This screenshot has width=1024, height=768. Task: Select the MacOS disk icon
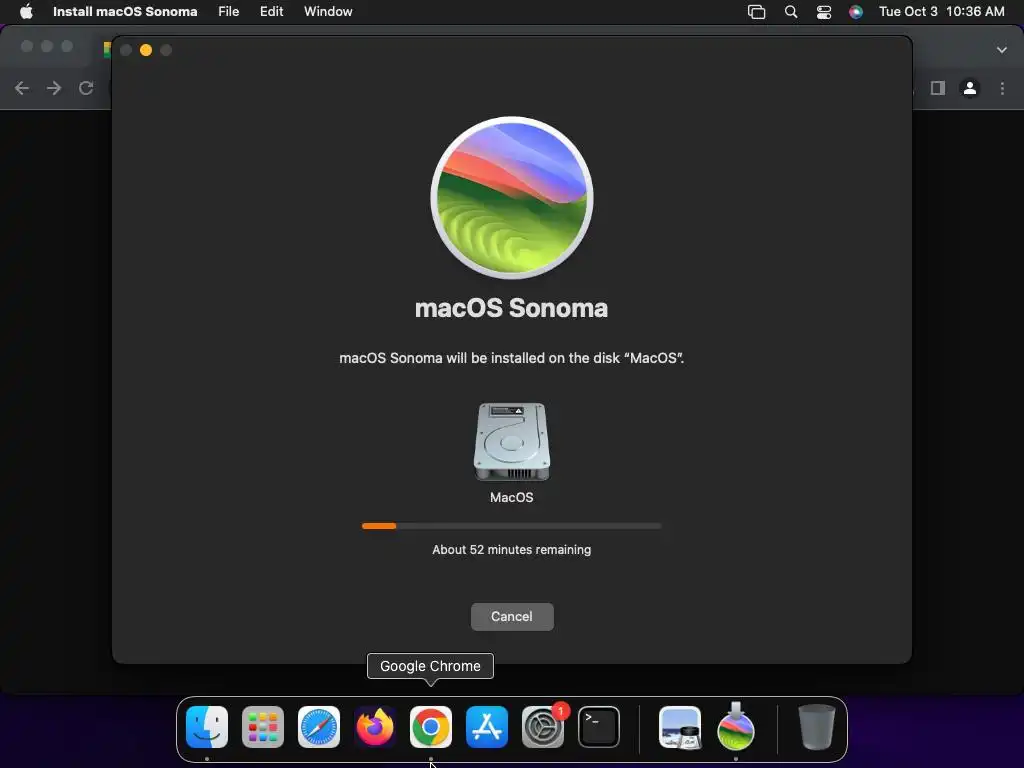(x=511, y=441)
